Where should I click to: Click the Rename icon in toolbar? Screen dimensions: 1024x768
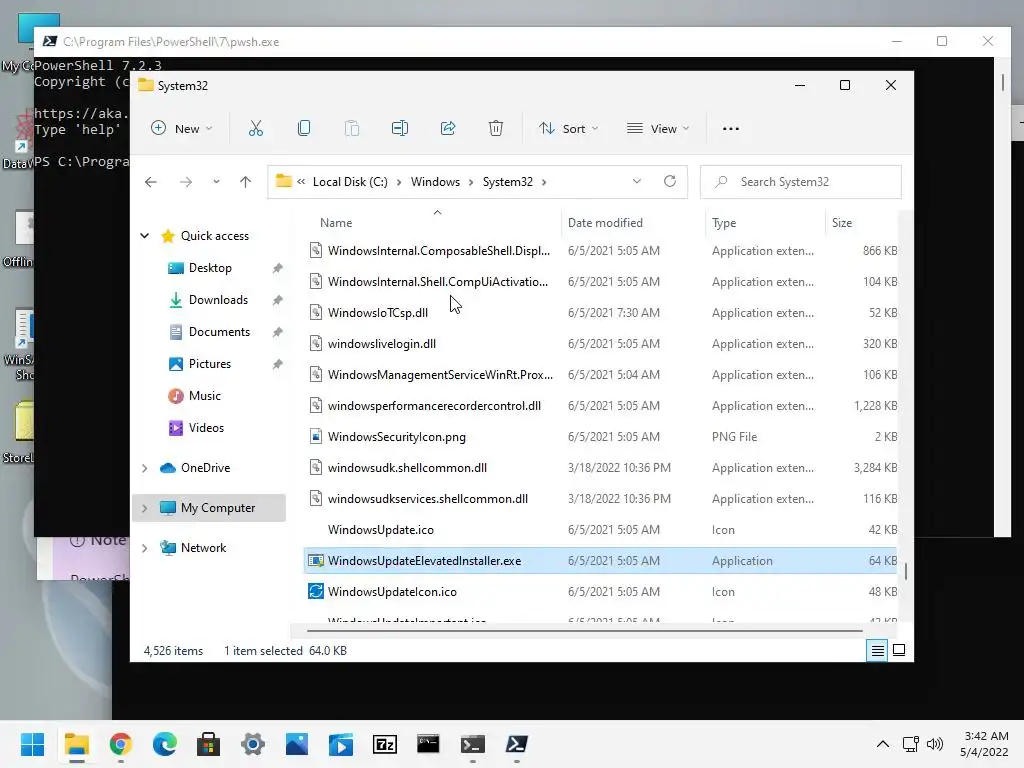(400, 129)
